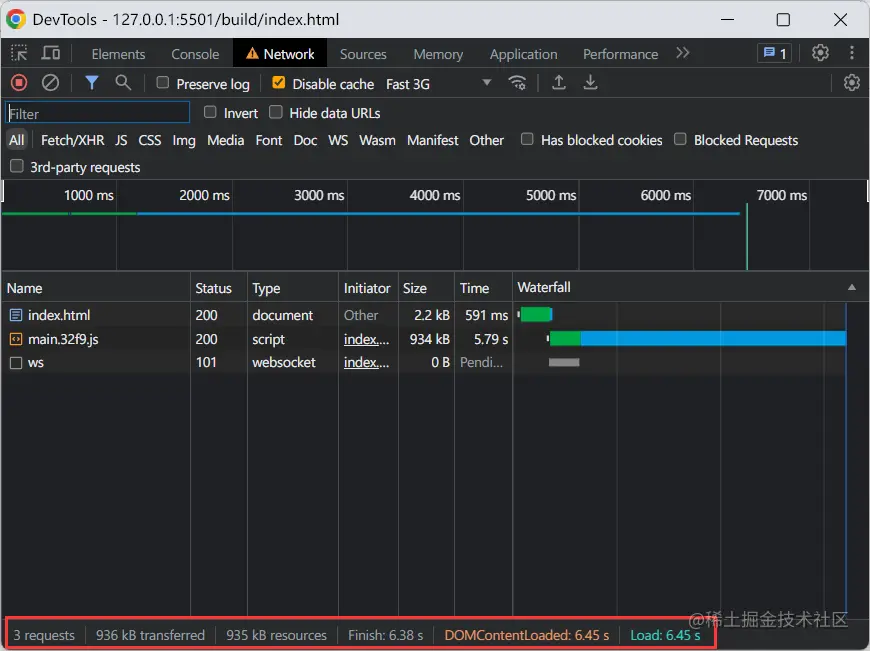Screen dimensions: 870x651
Task: Minimize the DevTools window
Action: pyautogui.click(x=727, y=20)
